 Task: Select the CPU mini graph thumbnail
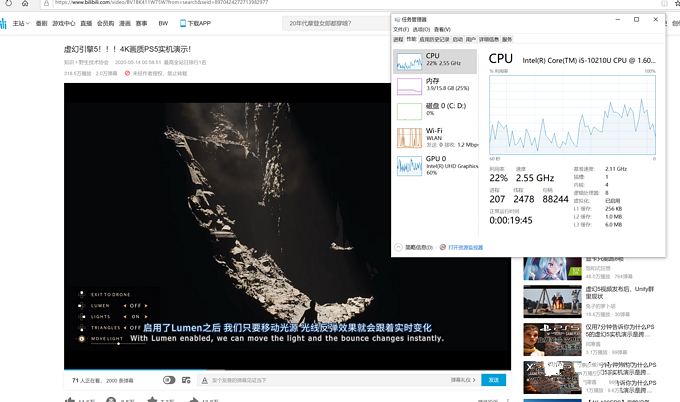coord(409,62)
